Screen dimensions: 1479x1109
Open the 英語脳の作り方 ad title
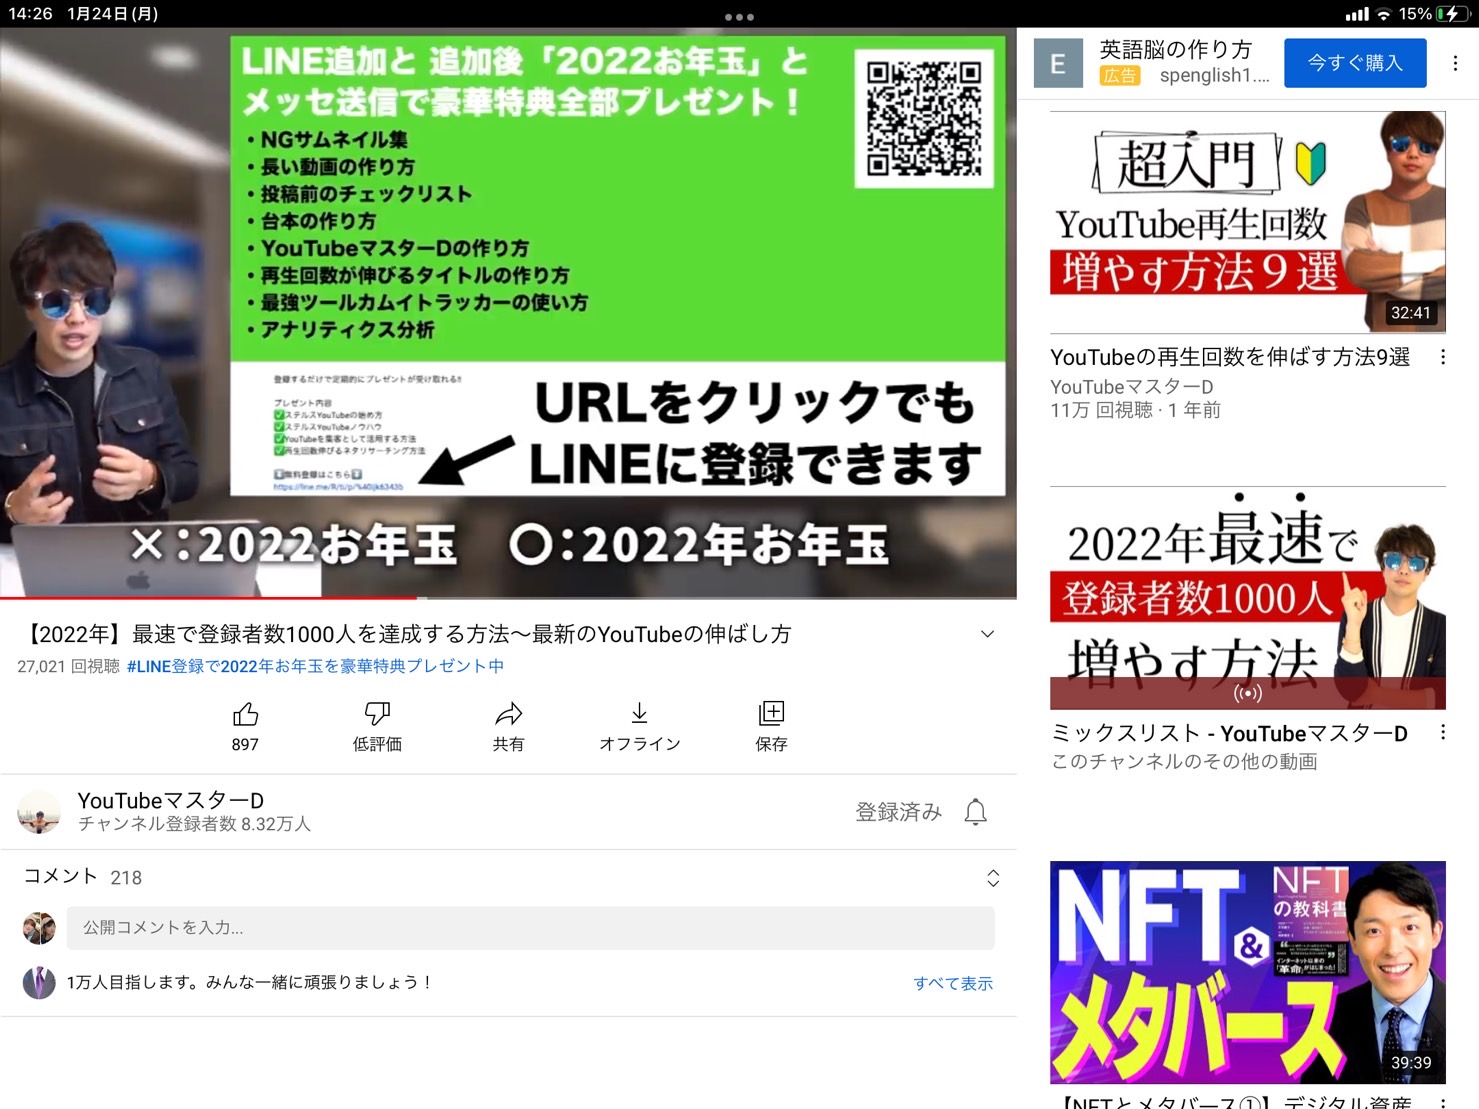pos(1176,50)
